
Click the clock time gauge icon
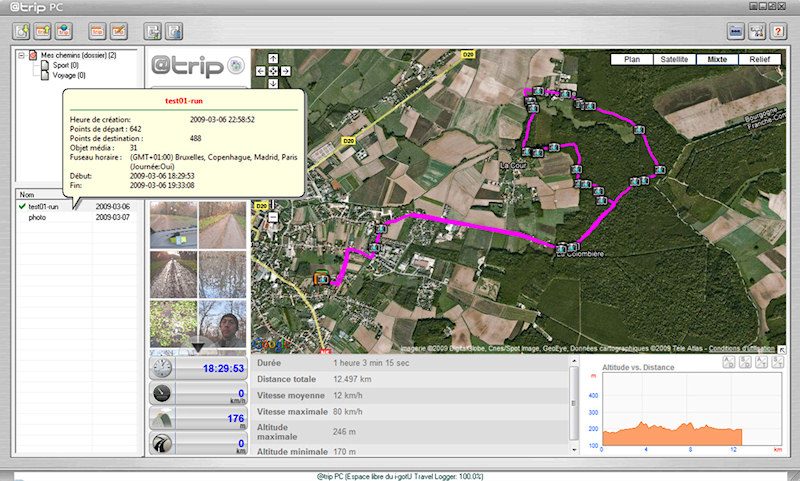coord(162,368)
